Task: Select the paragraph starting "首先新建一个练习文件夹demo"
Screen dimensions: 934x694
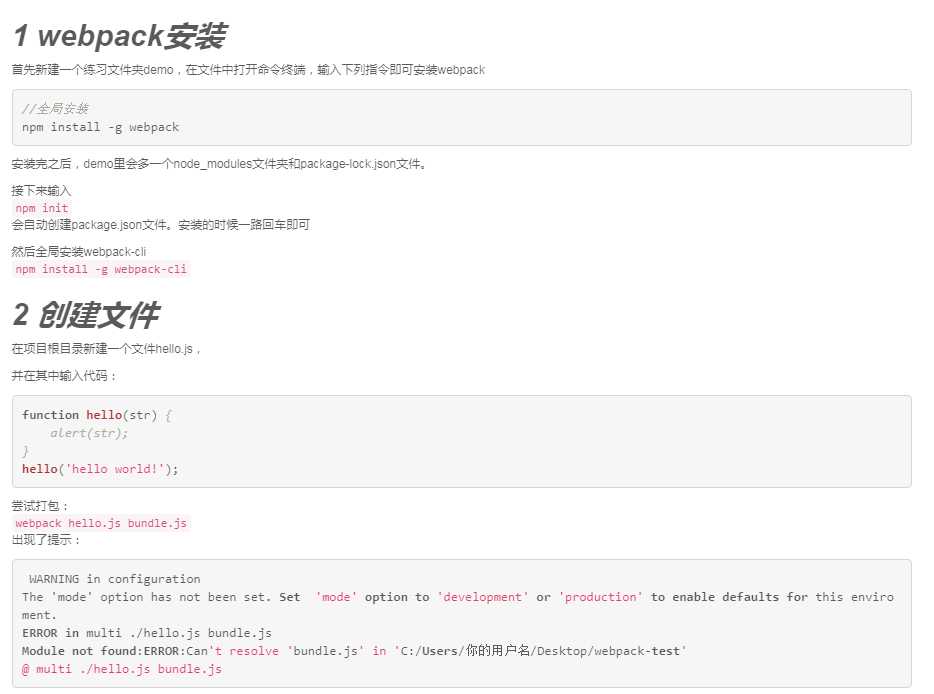Action: tap(248, 70)
